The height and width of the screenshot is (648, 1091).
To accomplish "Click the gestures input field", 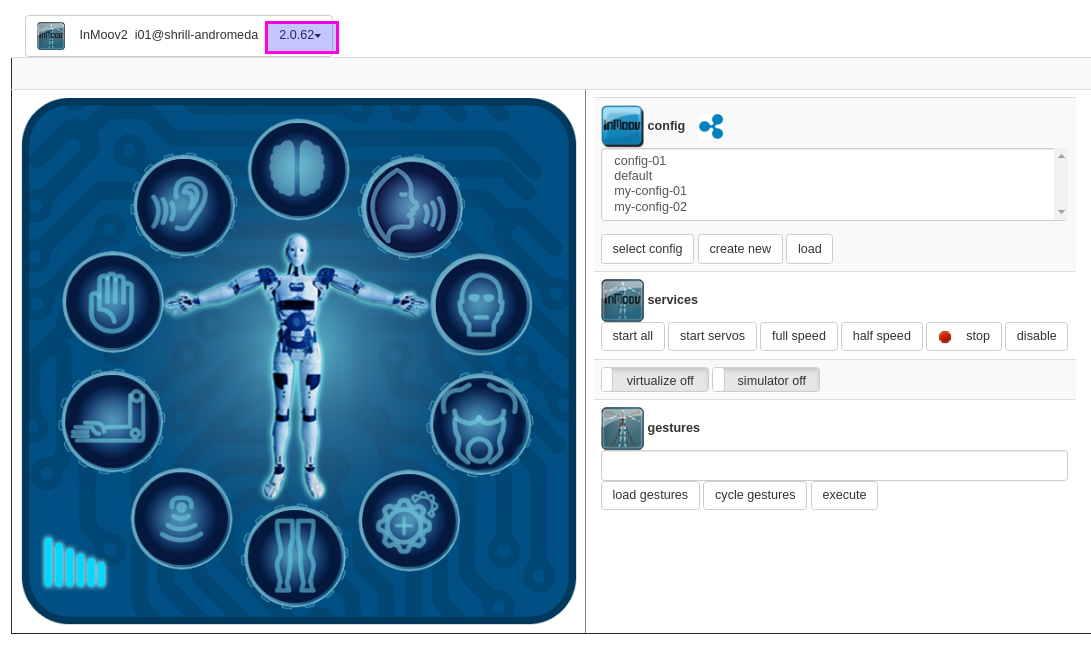I will coord(834,466).
